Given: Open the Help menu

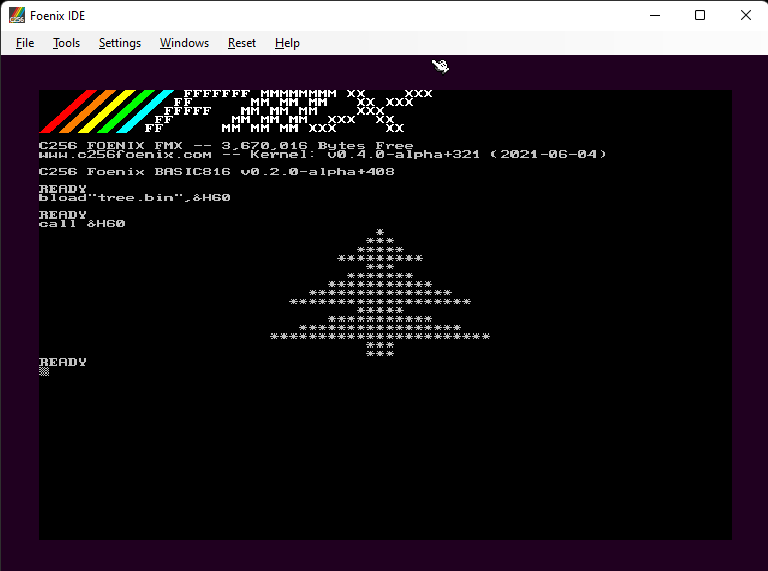Looking at the screenshot, I should point(287,43).
